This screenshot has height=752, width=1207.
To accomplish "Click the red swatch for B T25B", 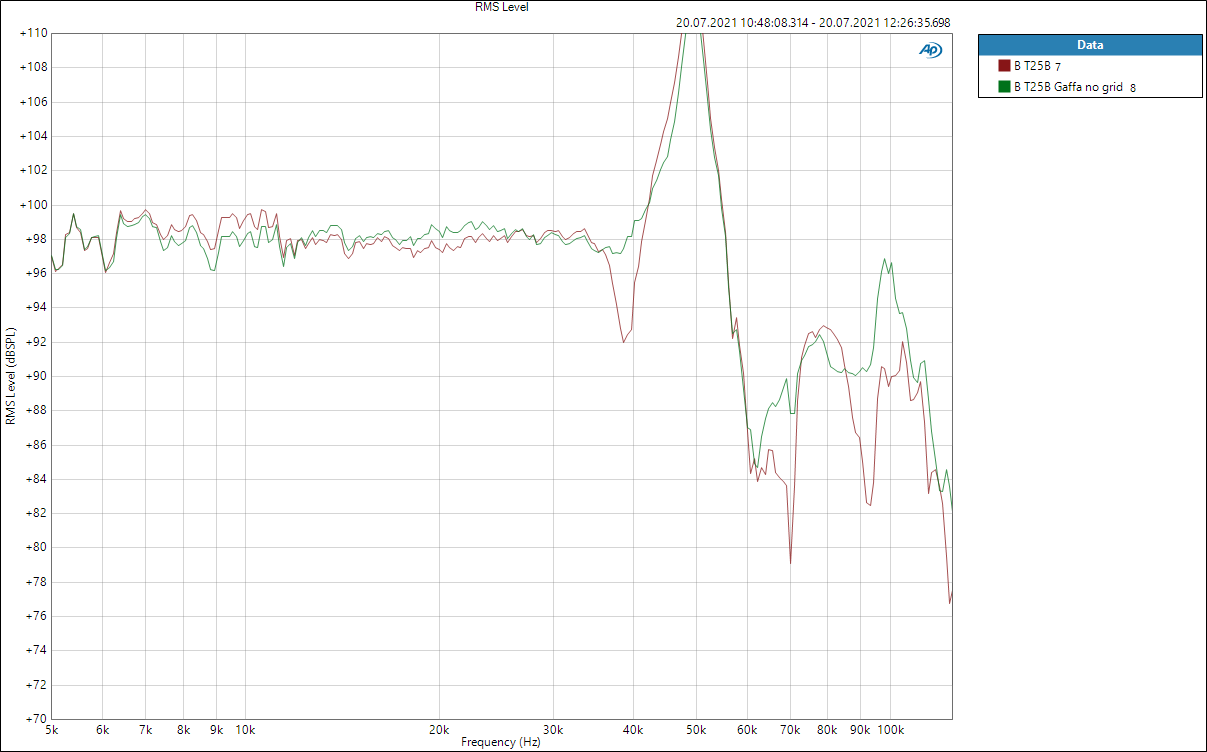I will 1004,66.
